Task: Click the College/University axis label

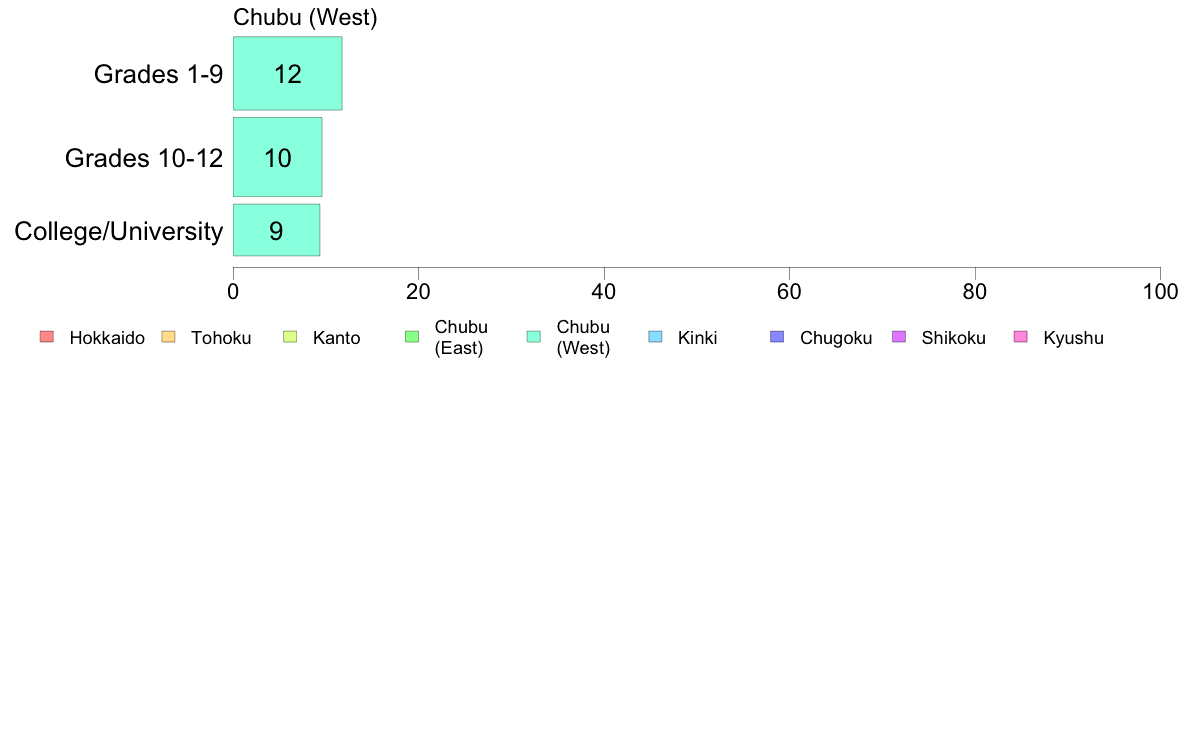Action: 119,231
